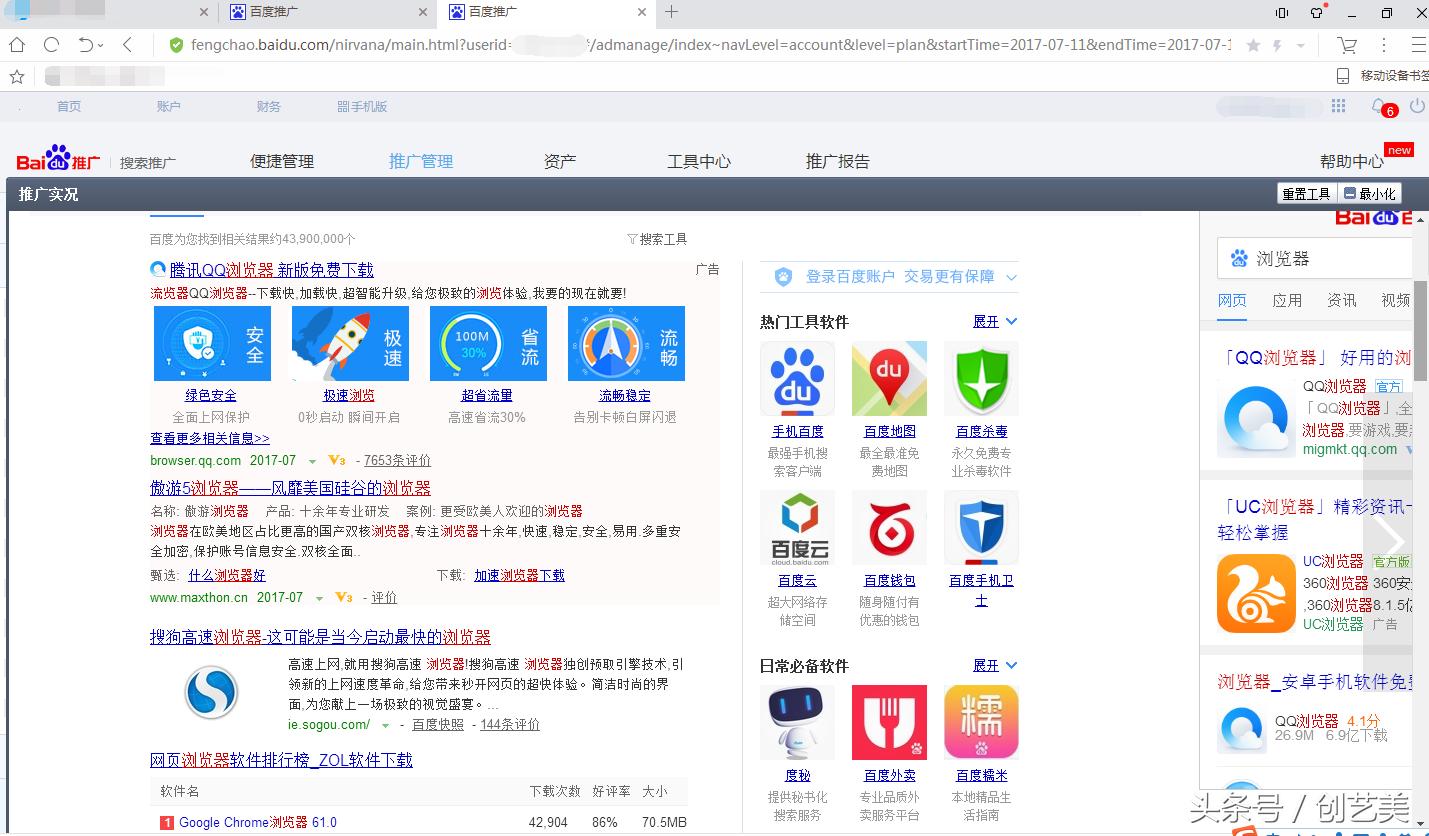Open the 百度糯米 app icon
1429x836 pixels.
coord(981,722)
